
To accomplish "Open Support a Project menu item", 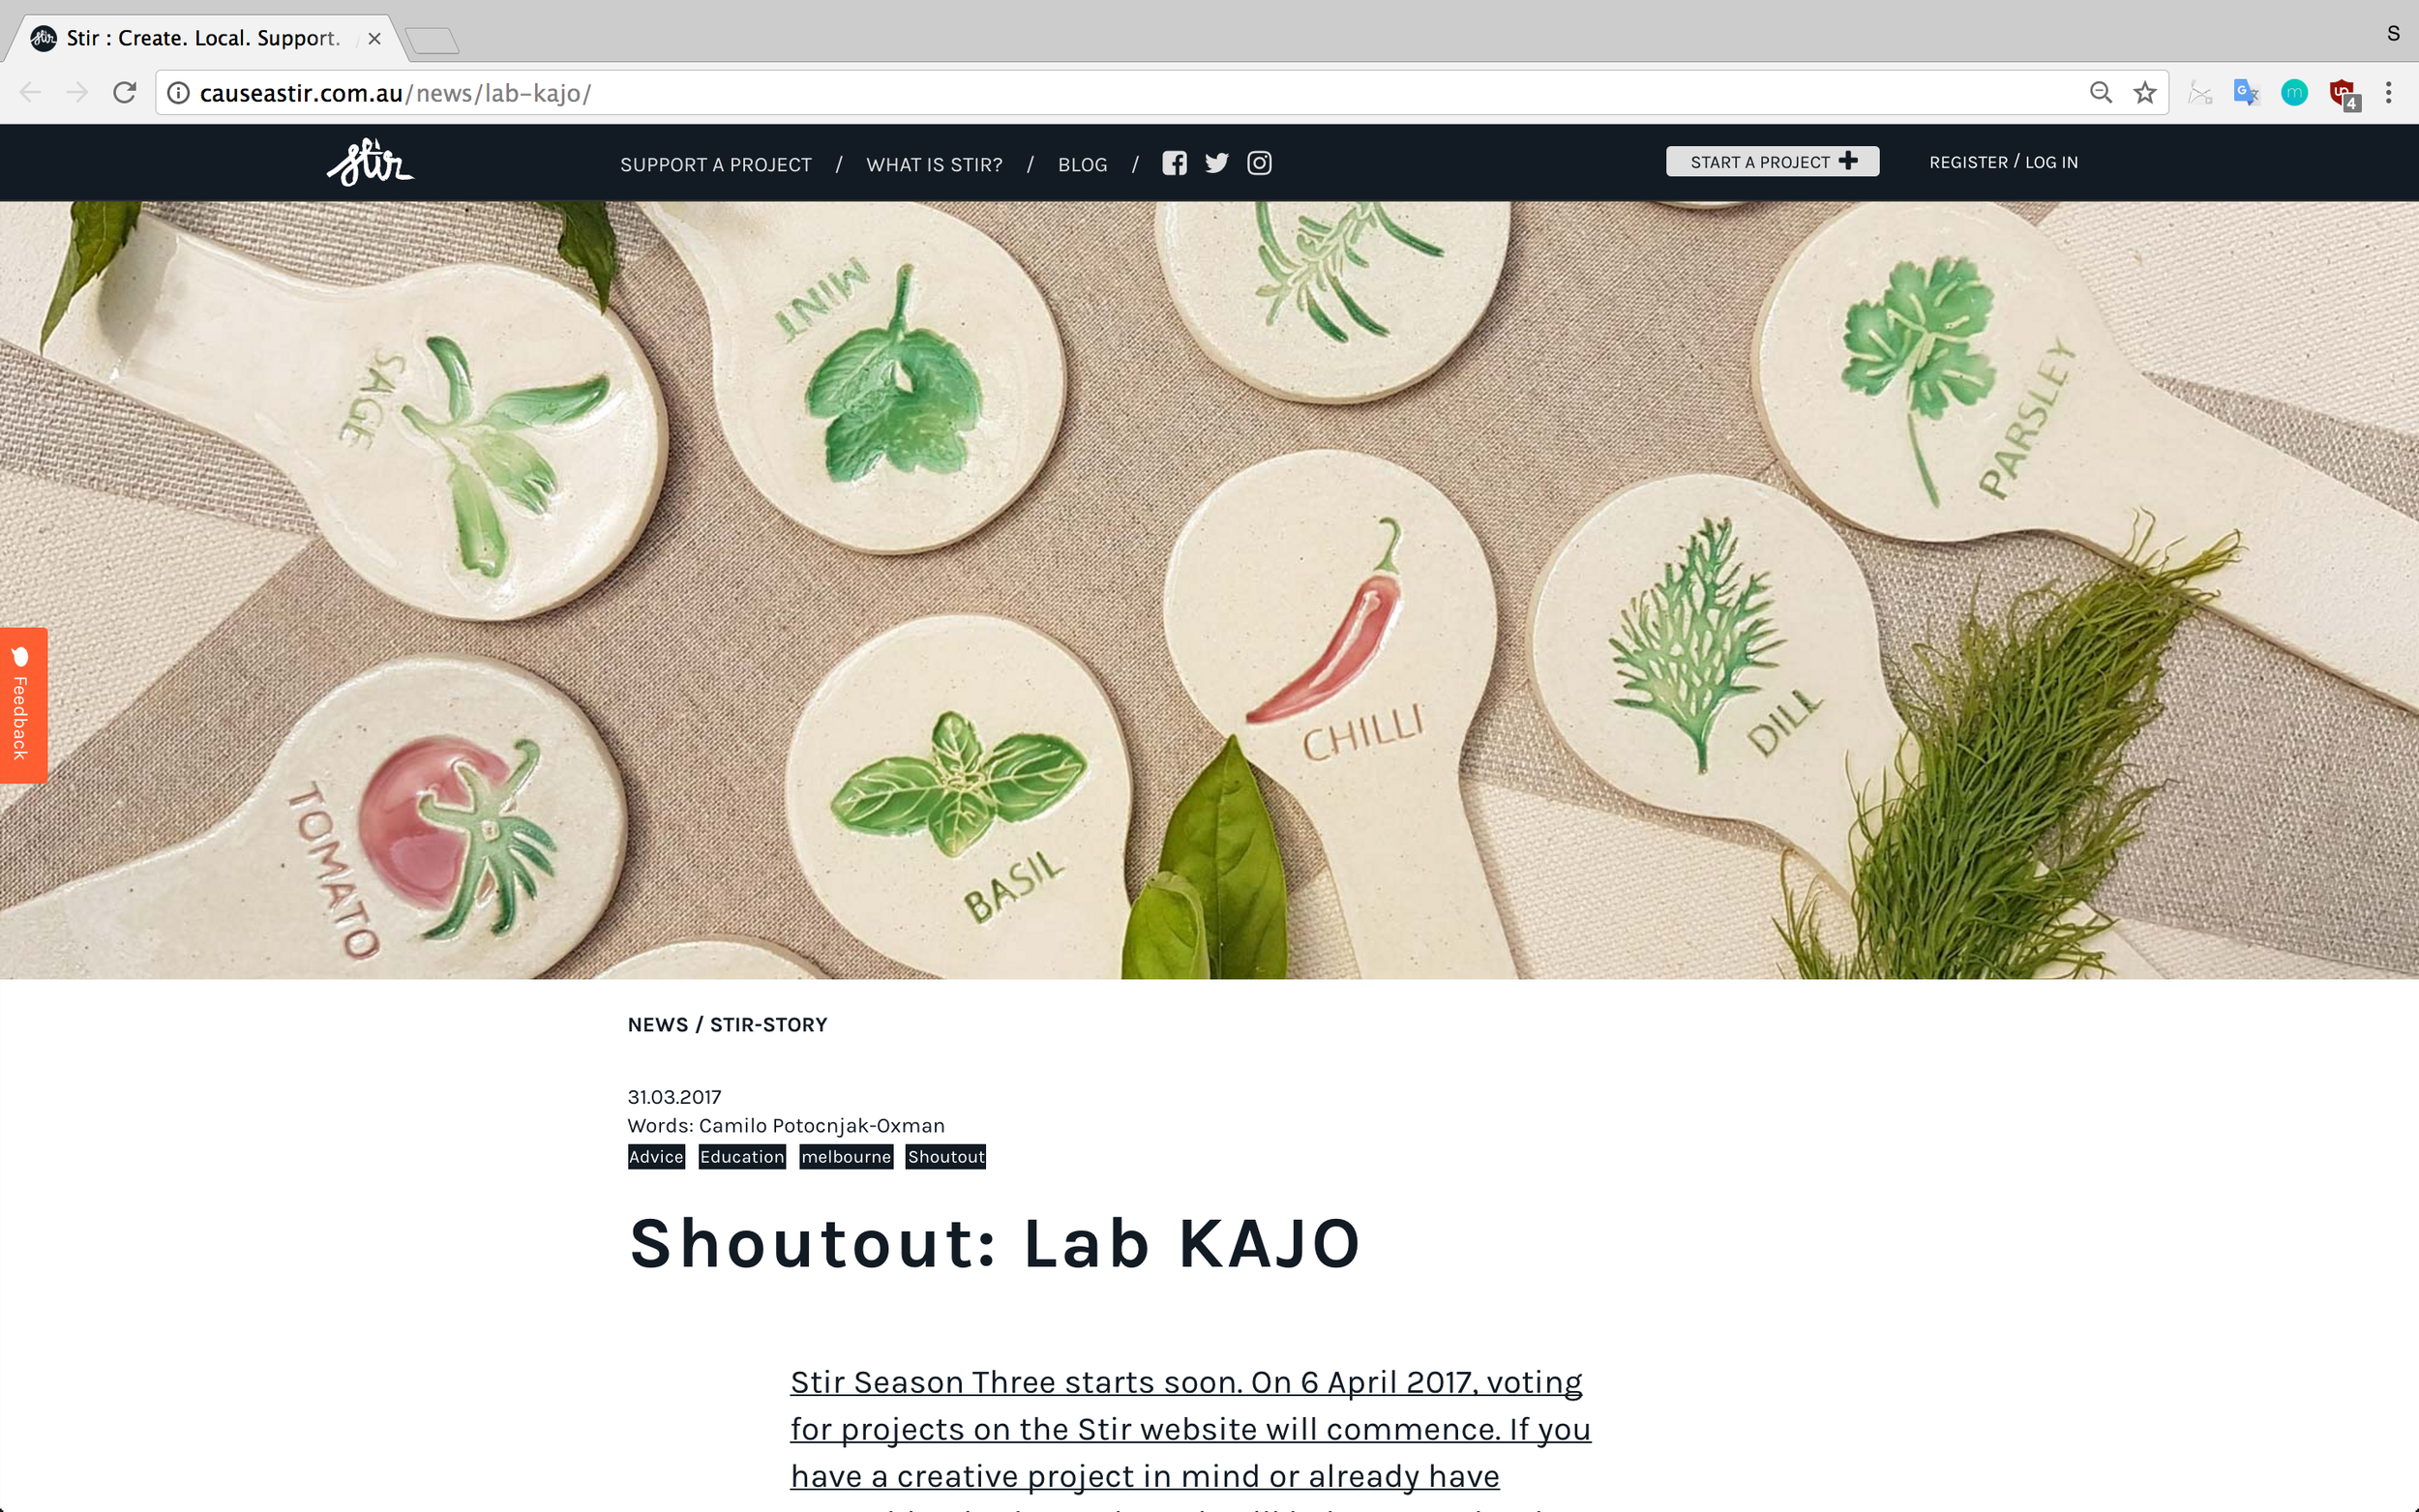I will [x=716, y=164].
